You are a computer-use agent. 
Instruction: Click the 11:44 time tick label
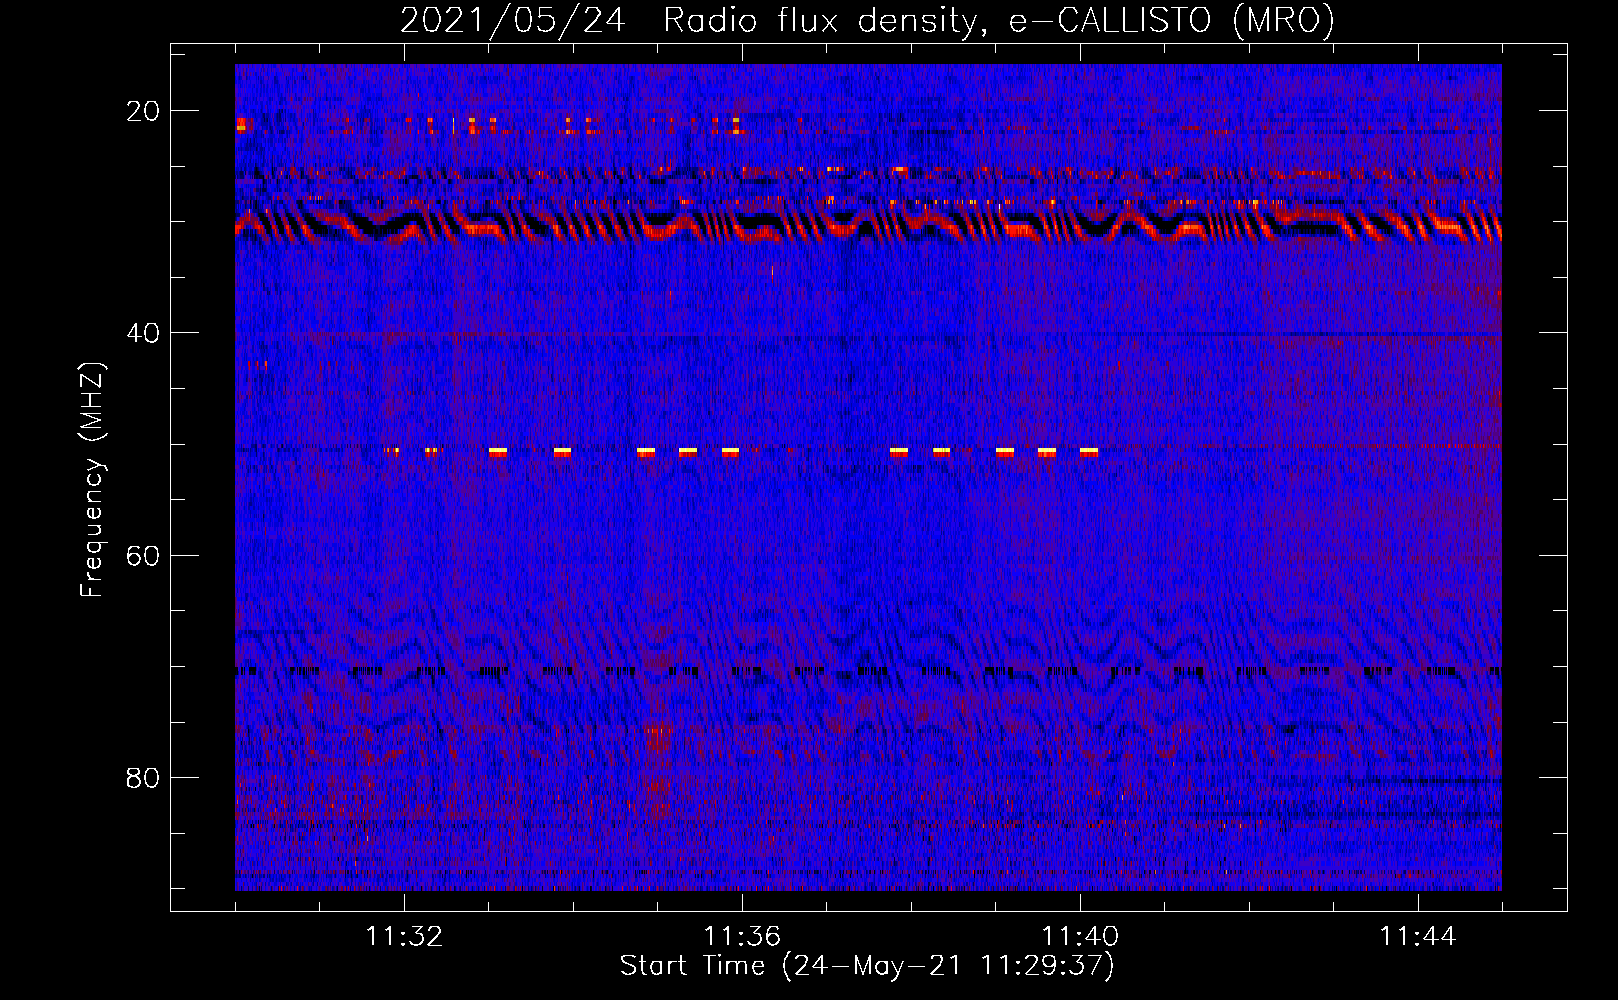pyautogui.click(x=1418, y=937)
